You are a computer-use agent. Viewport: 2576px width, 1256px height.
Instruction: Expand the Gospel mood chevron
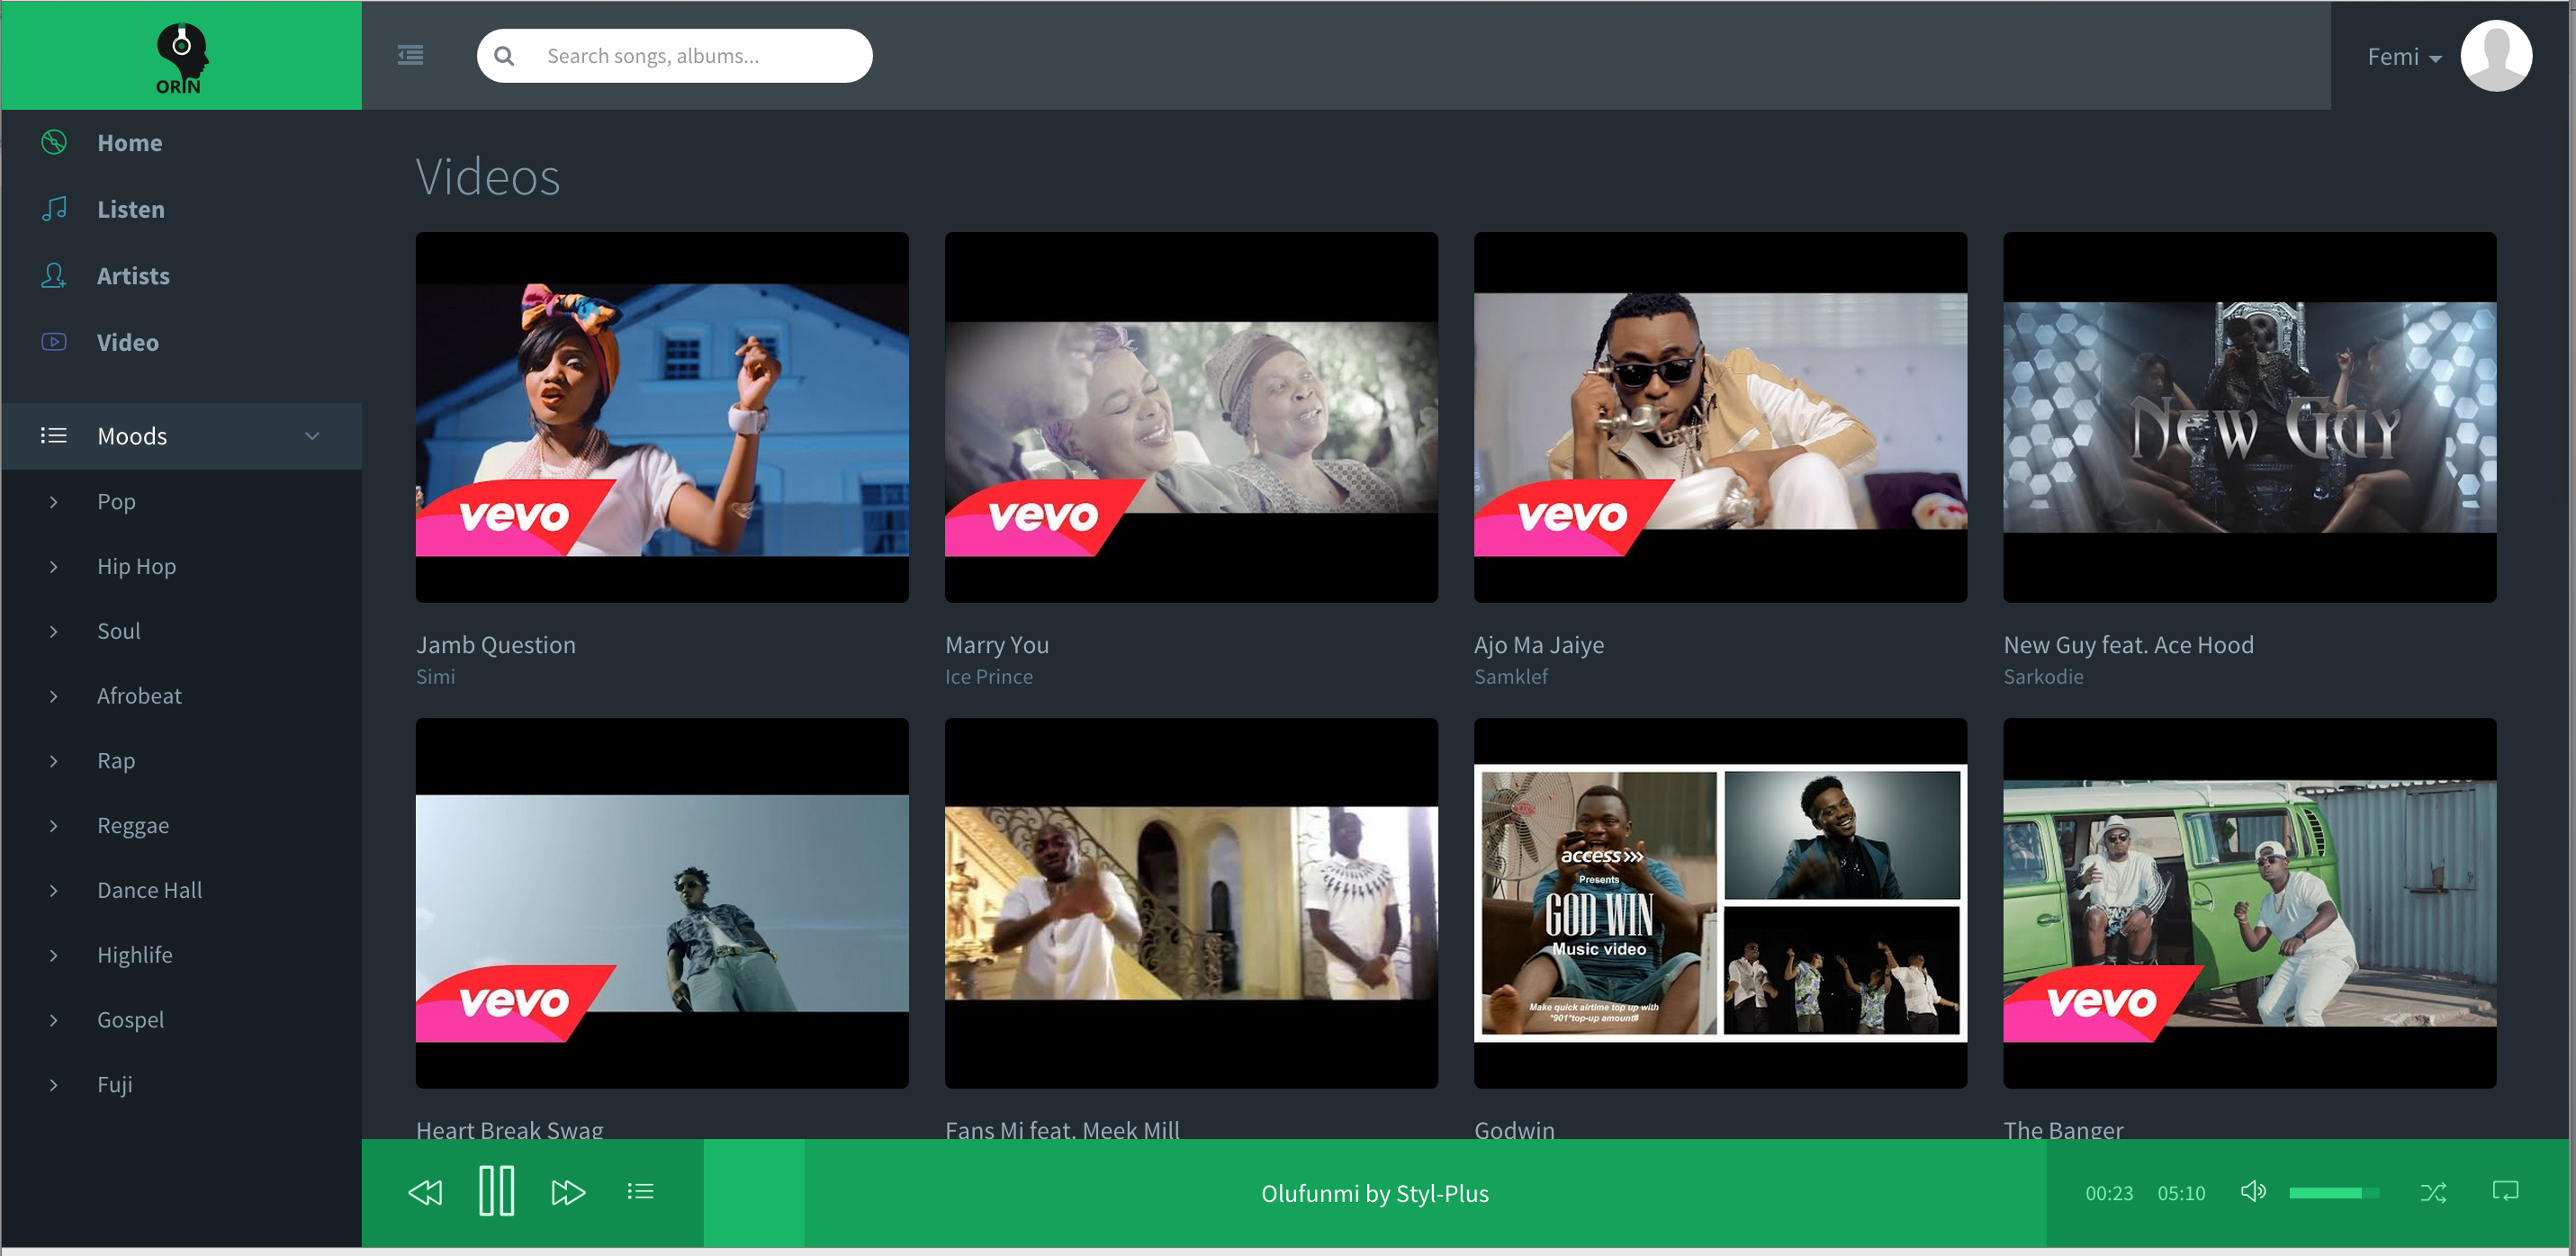pyautogui.click(x=54, y=1020)
